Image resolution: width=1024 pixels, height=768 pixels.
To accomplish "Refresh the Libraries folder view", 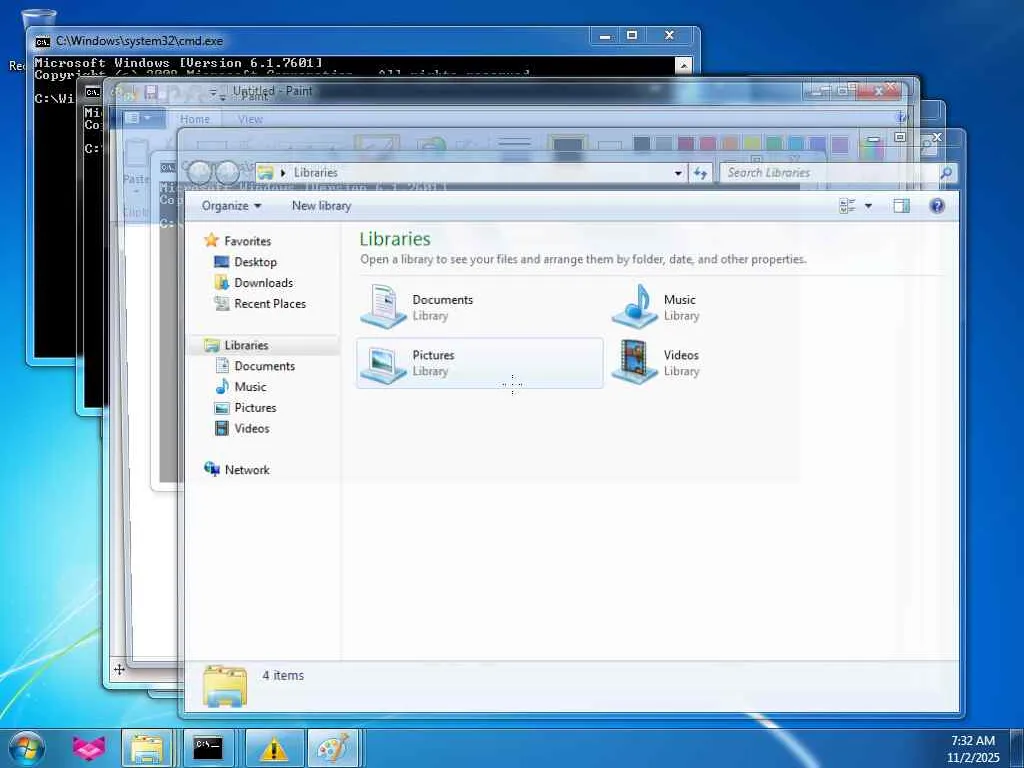I will point(700,173).
